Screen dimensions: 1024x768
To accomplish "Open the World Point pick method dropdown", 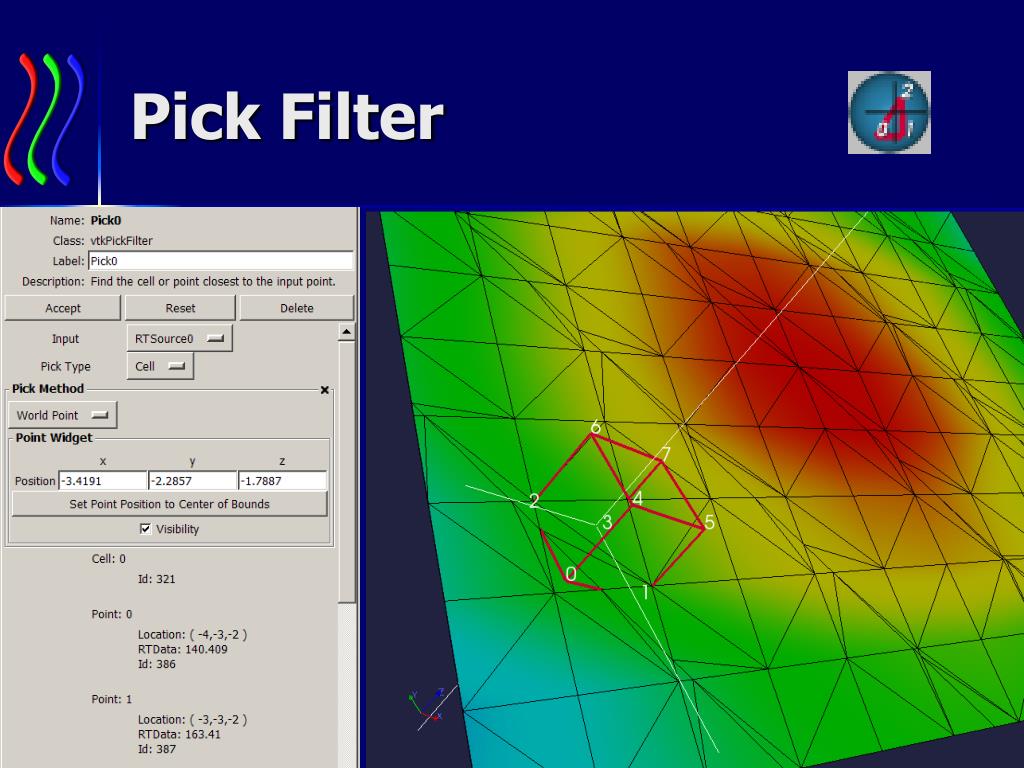I will pyautogui.click(x=63, y=415).
